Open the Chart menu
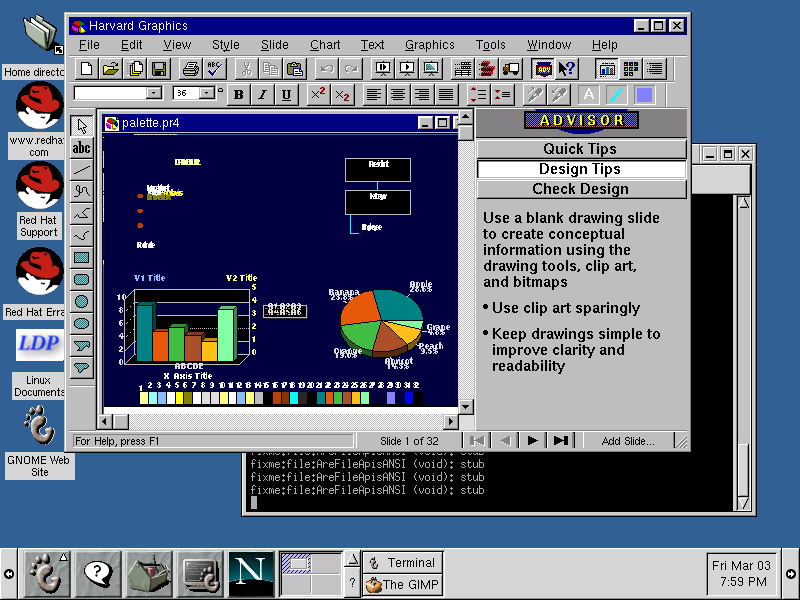This screenshot has width=800, height=600. (325, 45)
